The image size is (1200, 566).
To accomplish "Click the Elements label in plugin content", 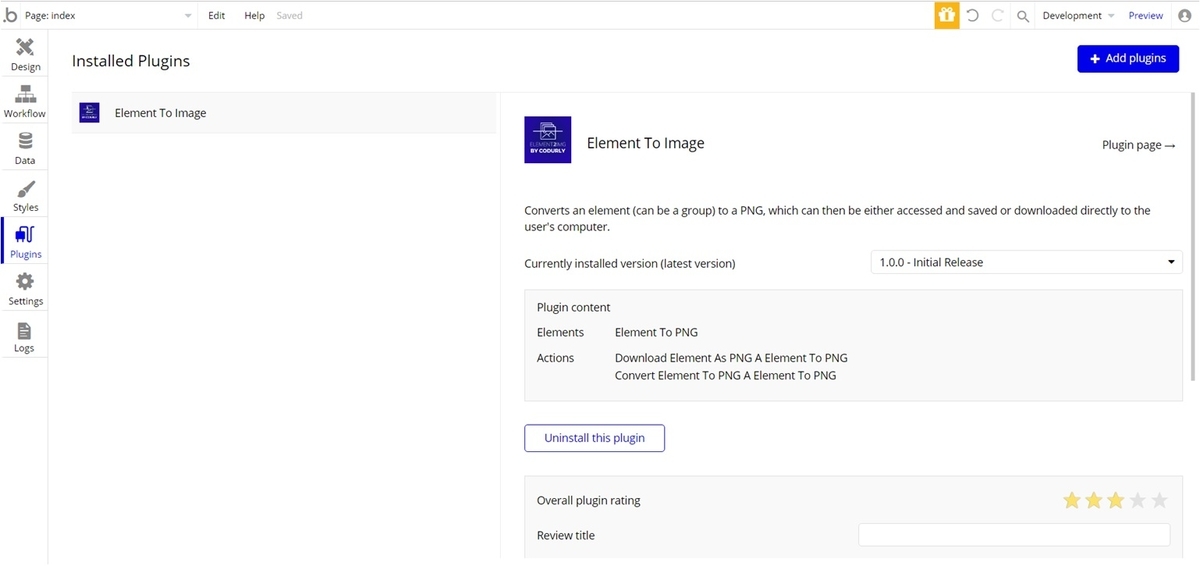I will [560, 332].
